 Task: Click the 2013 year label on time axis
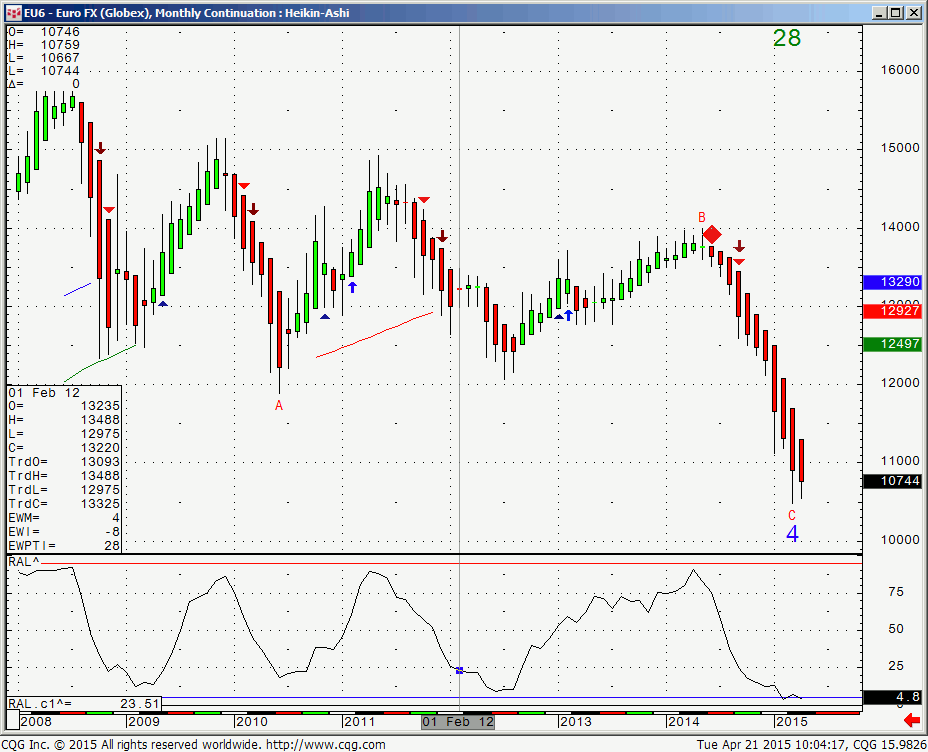click(575, 722)
